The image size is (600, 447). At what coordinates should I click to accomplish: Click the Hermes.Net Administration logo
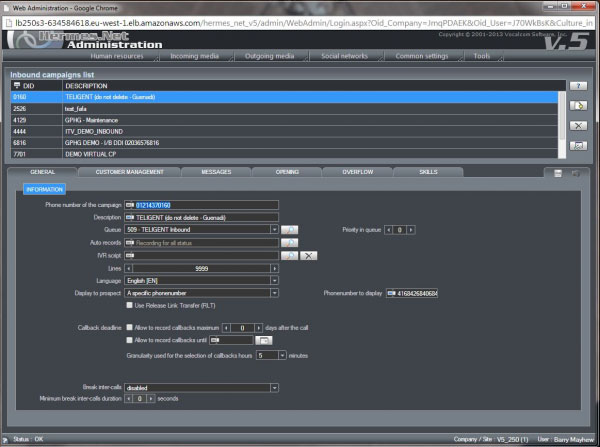(x=86, y=40)
